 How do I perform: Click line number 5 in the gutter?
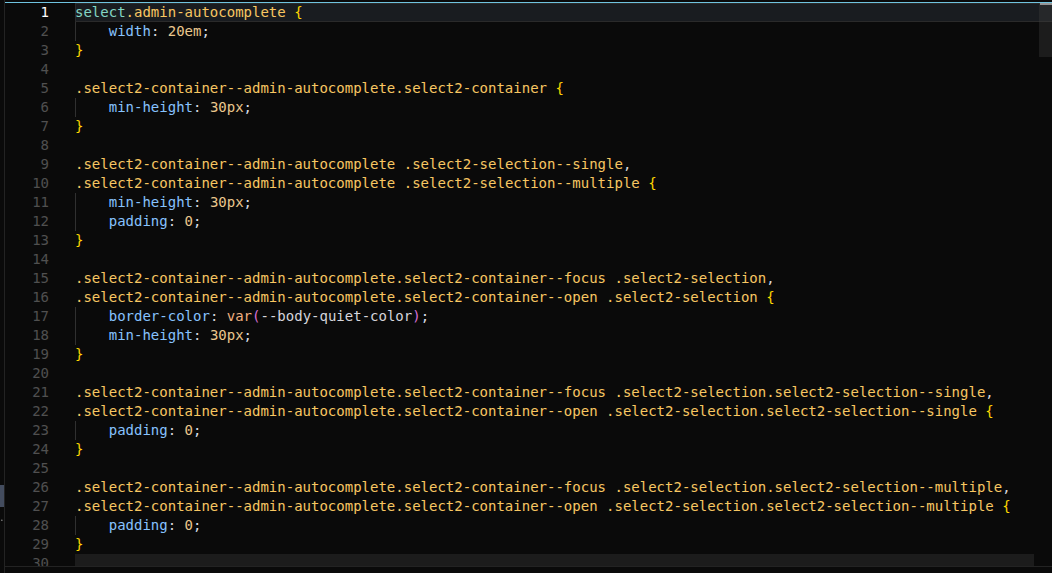(44, 88)
